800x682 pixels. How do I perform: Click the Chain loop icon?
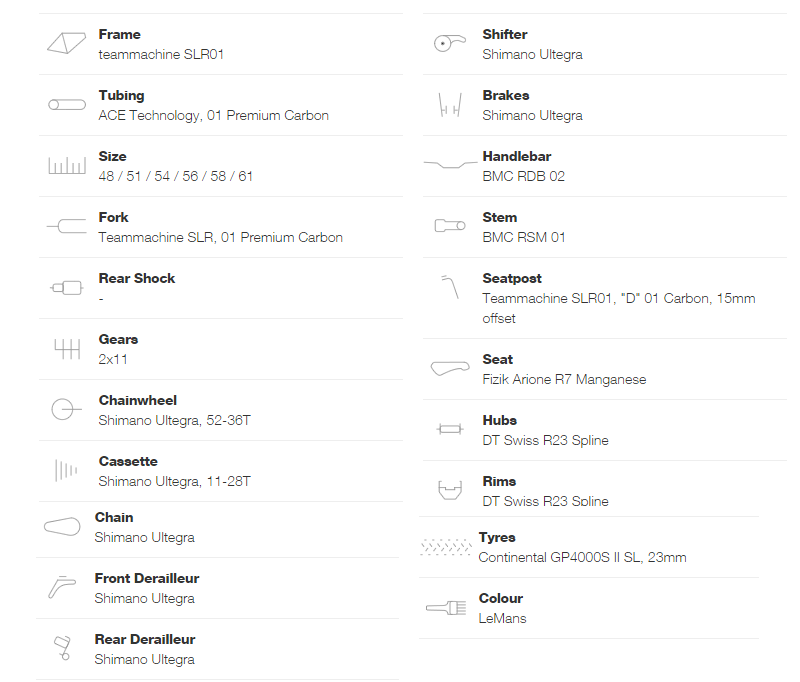62,526
